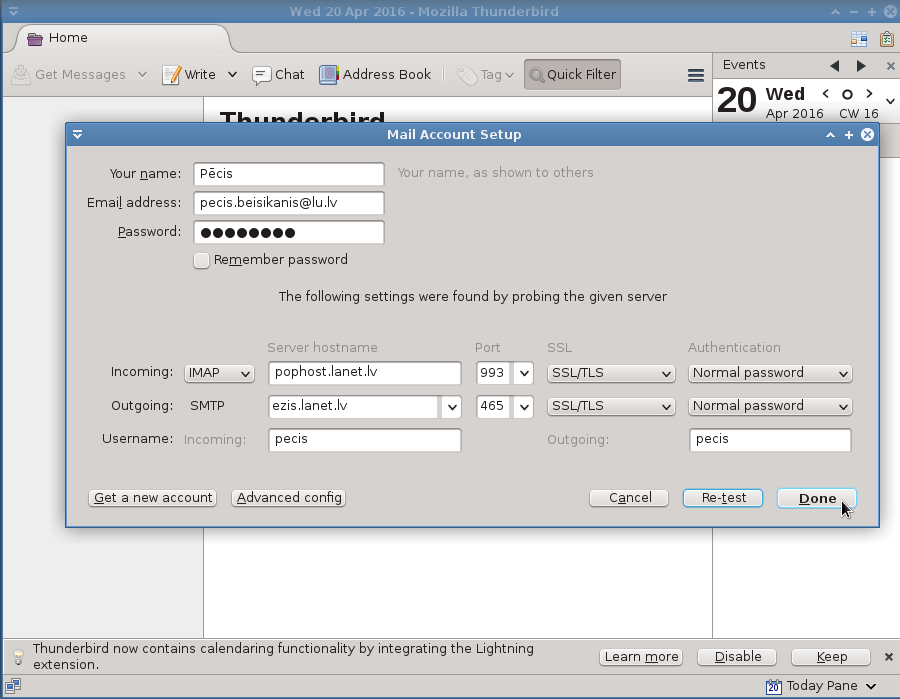Edit the outgoing port number 465
Viewport: 900px width, 699px height.
[494, 407]
